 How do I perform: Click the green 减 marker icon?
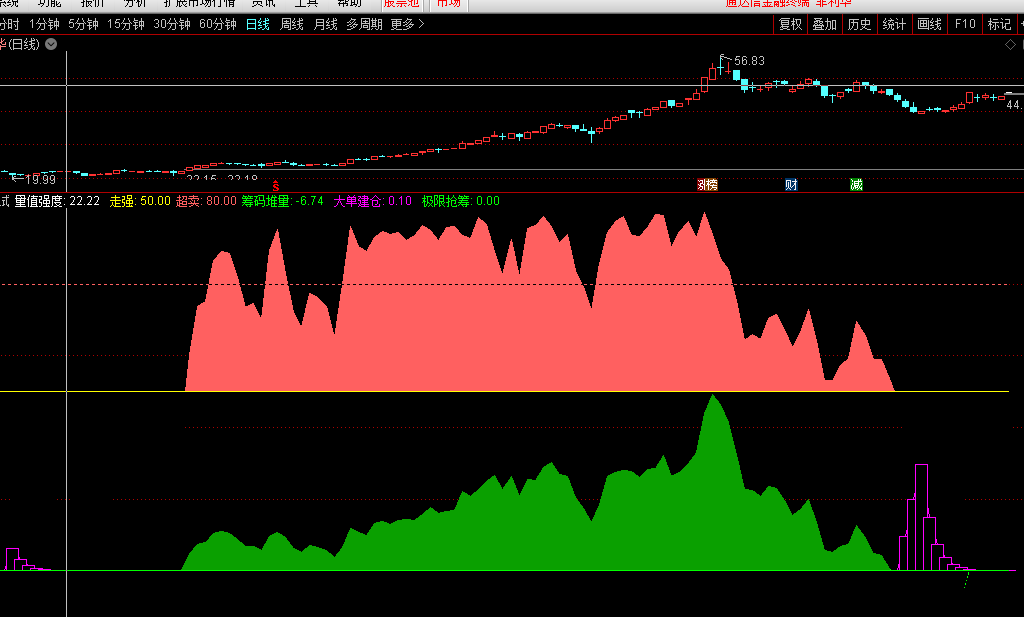click(x=856, y=184)
